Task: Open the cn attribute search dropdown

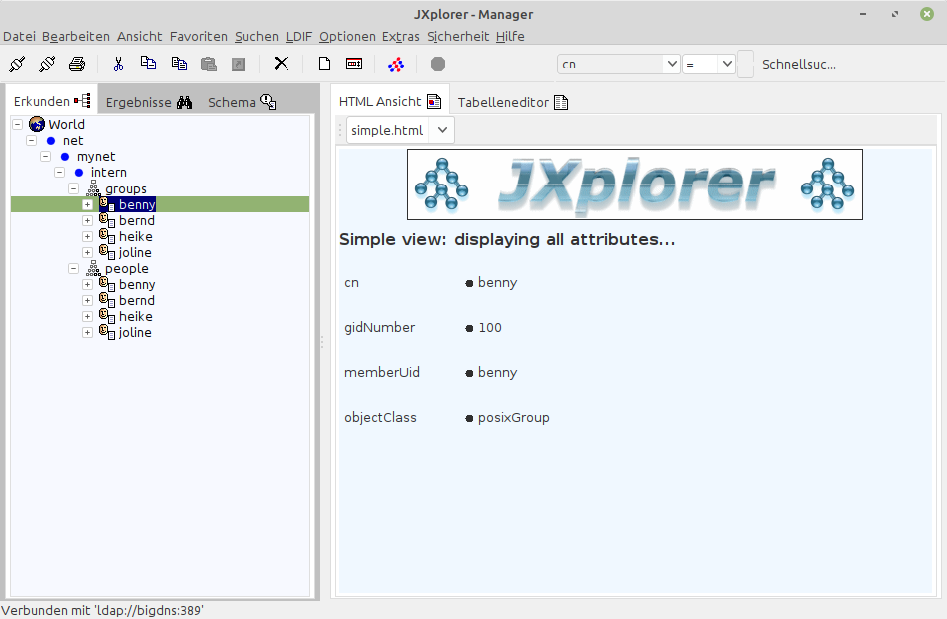Action: pos(671,64)
